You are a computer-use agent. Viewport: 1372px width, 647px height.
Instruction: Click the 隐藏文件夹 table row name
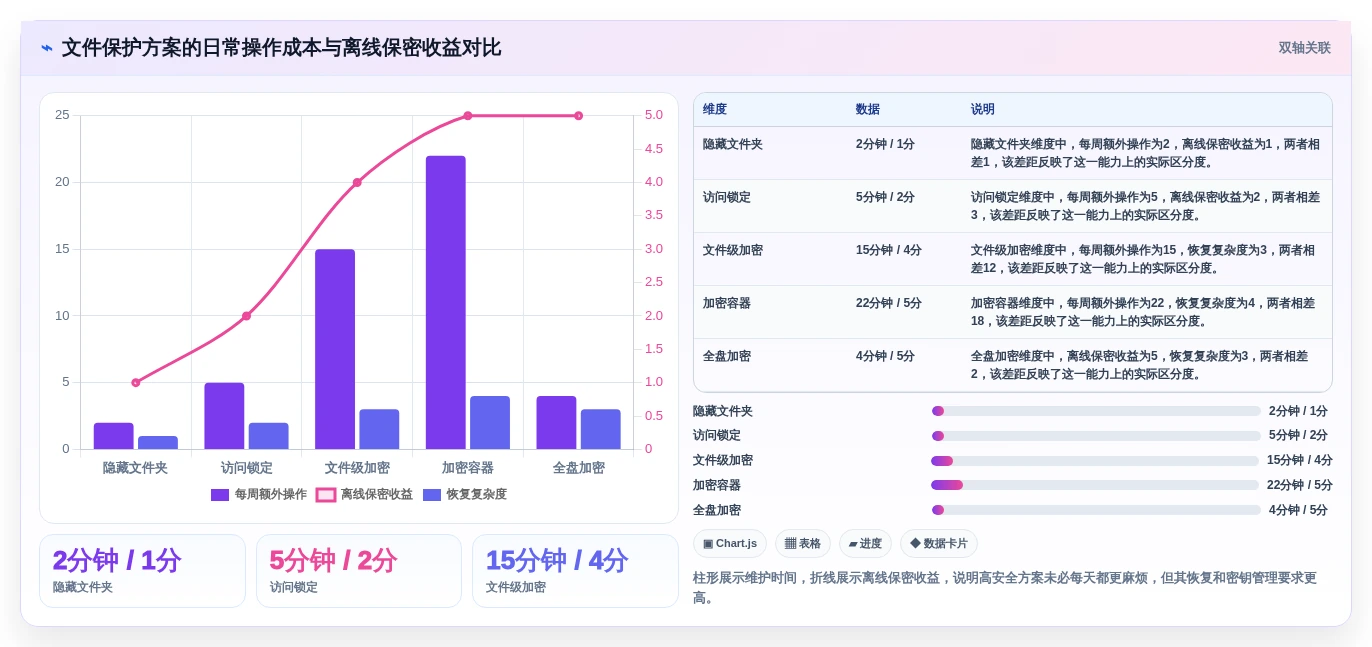pos(733,144)
